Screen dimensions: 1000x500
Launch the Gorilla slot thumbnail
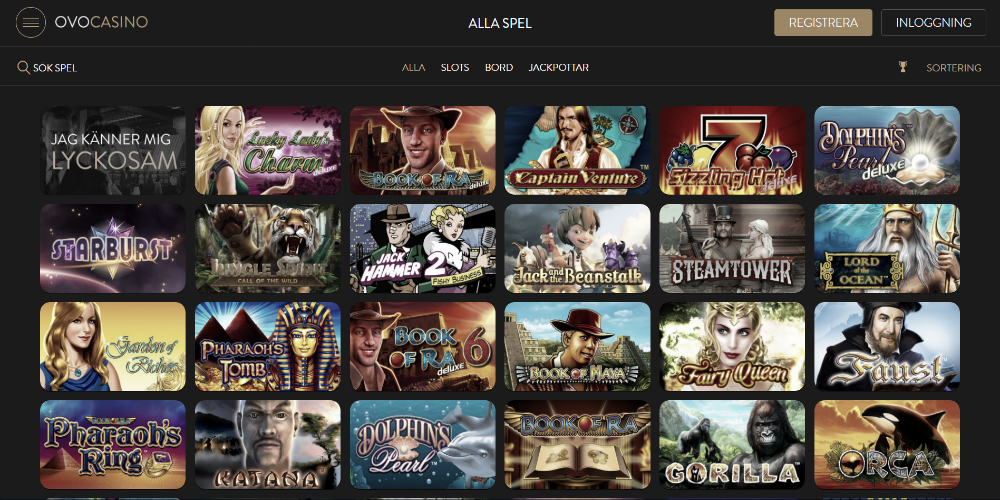[732, 445]
